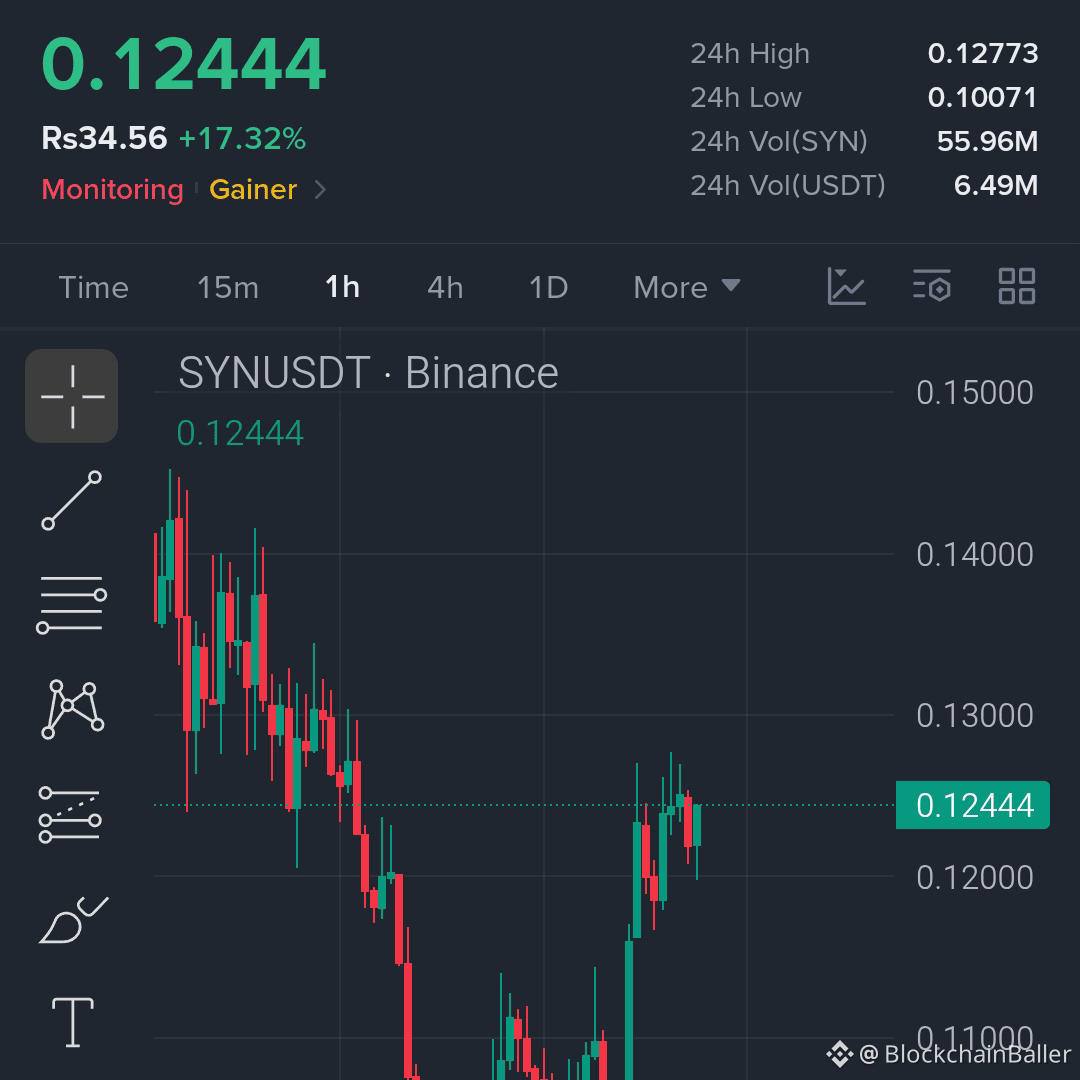The height and width of the screenshot is (1080, 1080).
Task: Click the 24h Vol(USDT) value 6.49M
Action: (x=996, y=185)
